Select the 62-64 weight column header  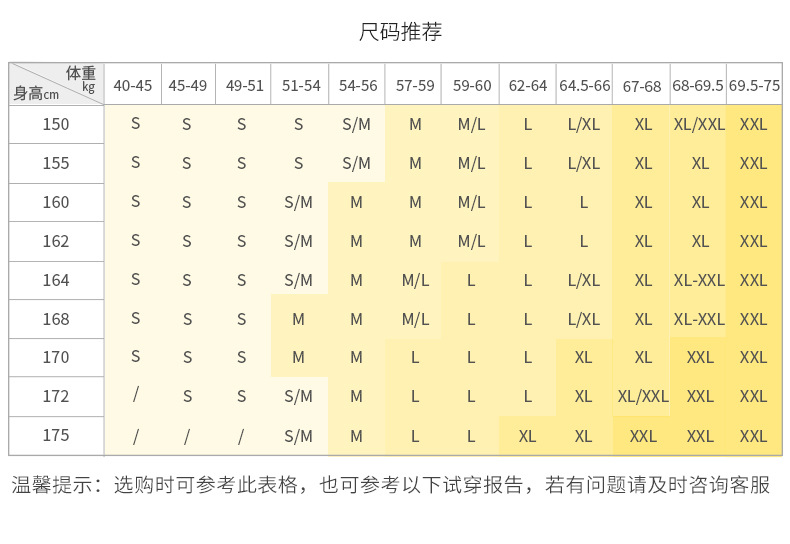click(528, 86)
